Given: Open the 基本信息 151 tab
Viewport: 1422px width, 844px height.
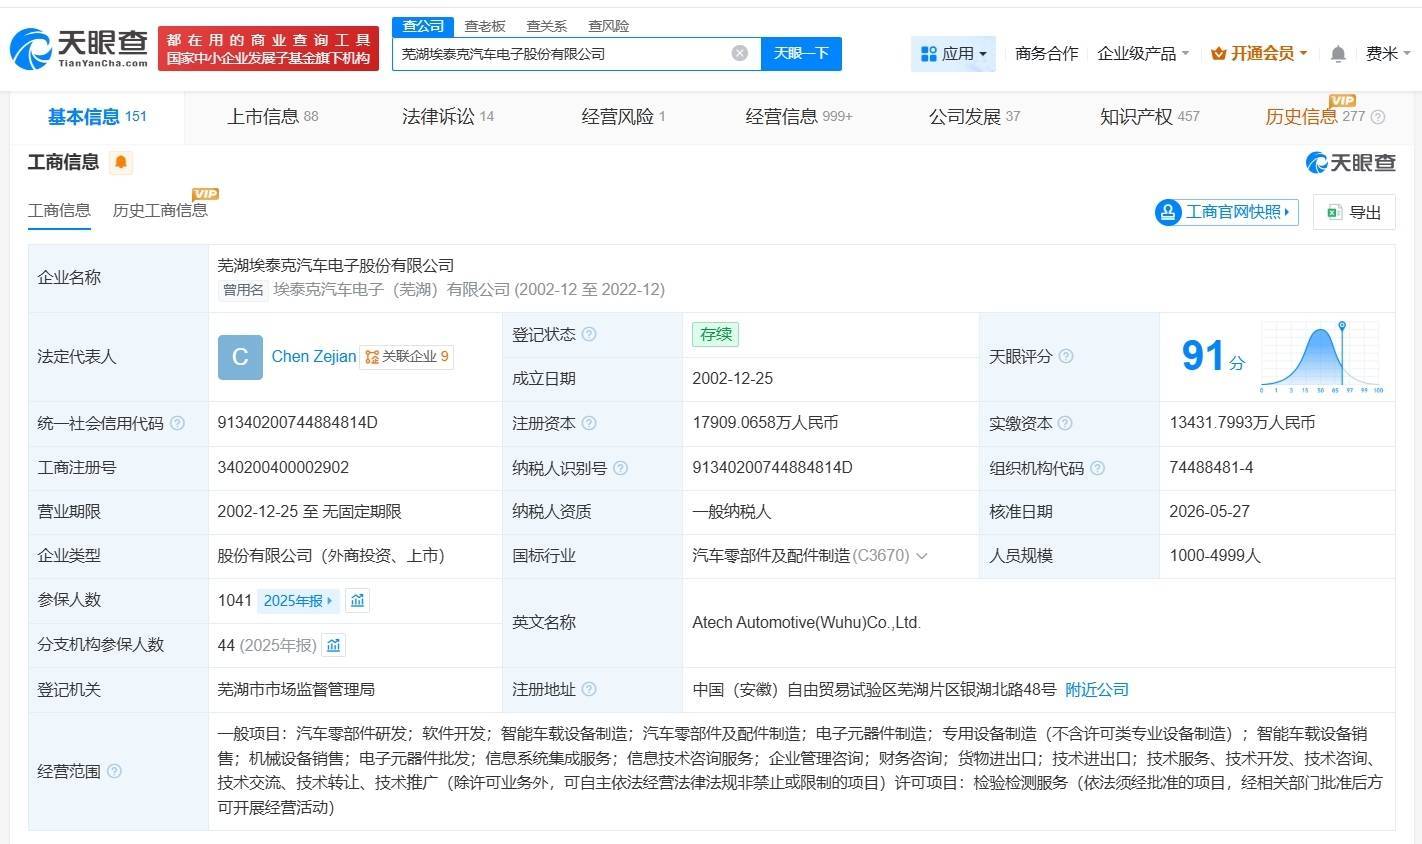Looking at the screenshot, I should point(97,117).
